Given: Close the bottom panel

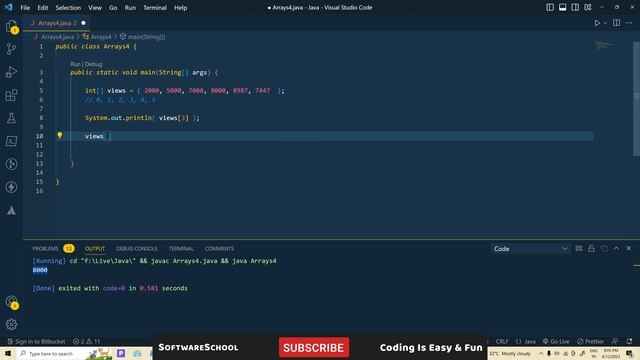Looking at the screenshot, I should pos(629,249).
